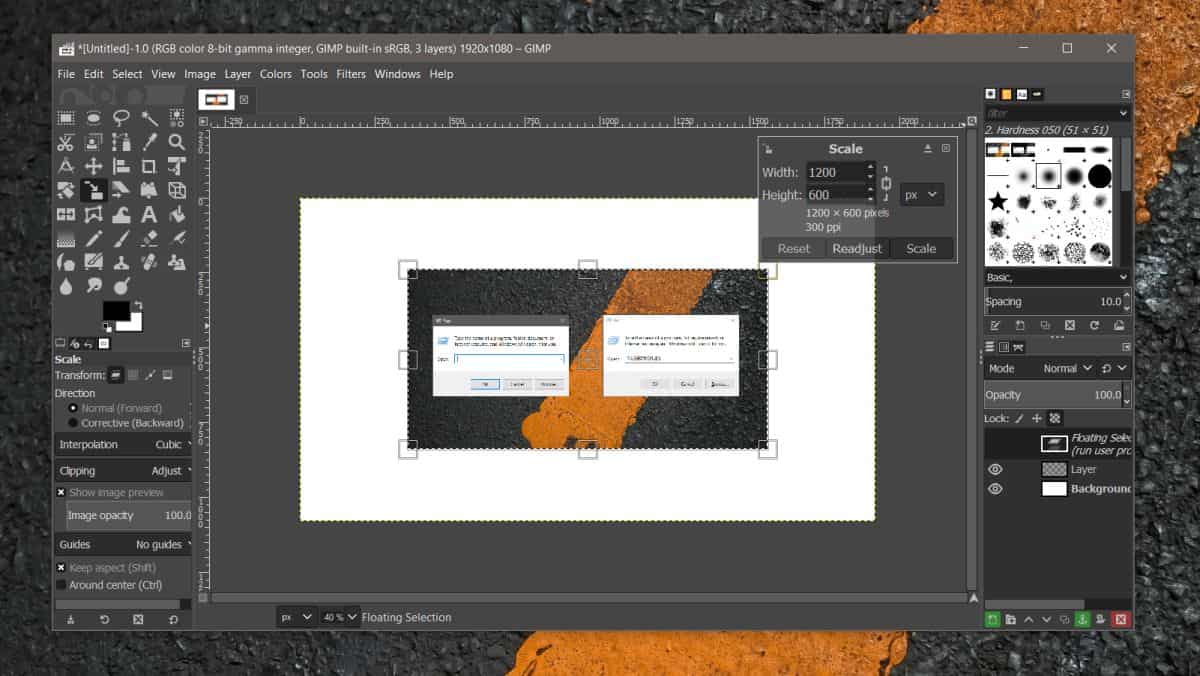1200x676 pixels.
Task: Toggle the width-height chain link in Scale
Action: (886, 184)
